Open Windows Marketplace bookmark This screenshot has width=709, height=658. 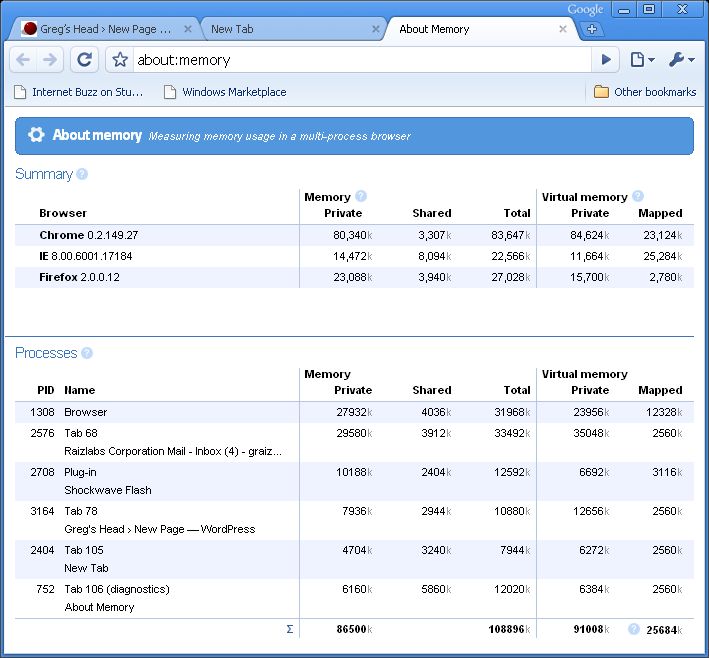coord(224,92)
